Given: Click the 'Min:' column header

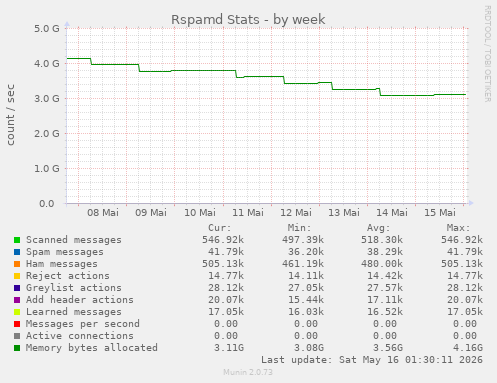Looking at the screenshot, I should (299, 228).
